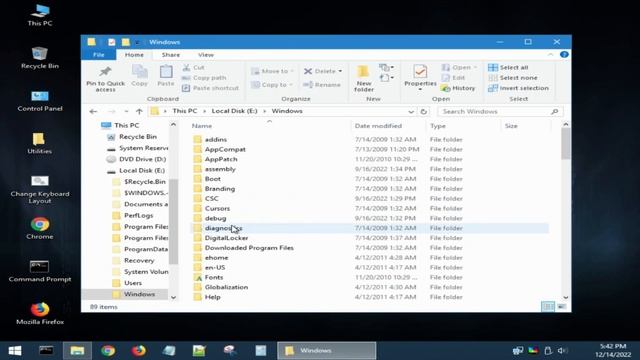Select DVD Drive (D:) in tree
This screenshot has height=360, width=640.
coord(142,159)
